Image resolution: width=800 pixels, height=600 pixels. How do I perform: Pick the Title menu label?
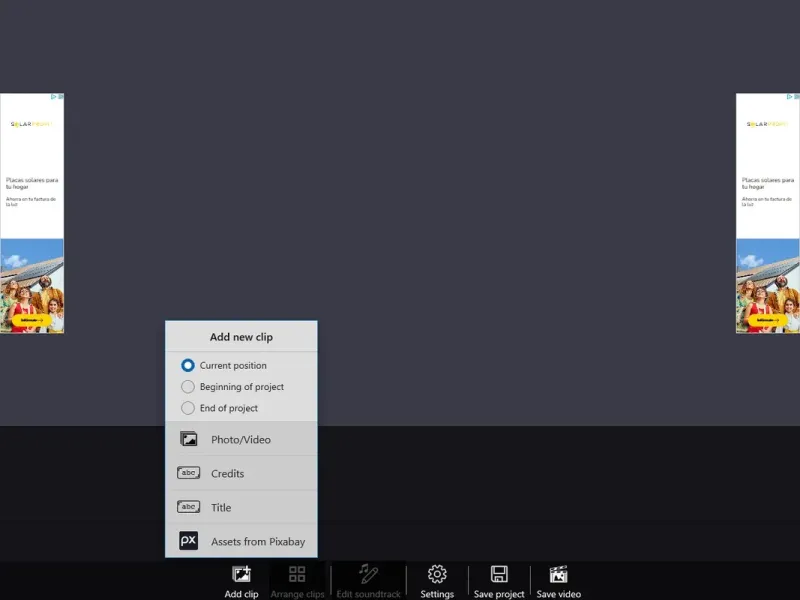tap(221, 508)
